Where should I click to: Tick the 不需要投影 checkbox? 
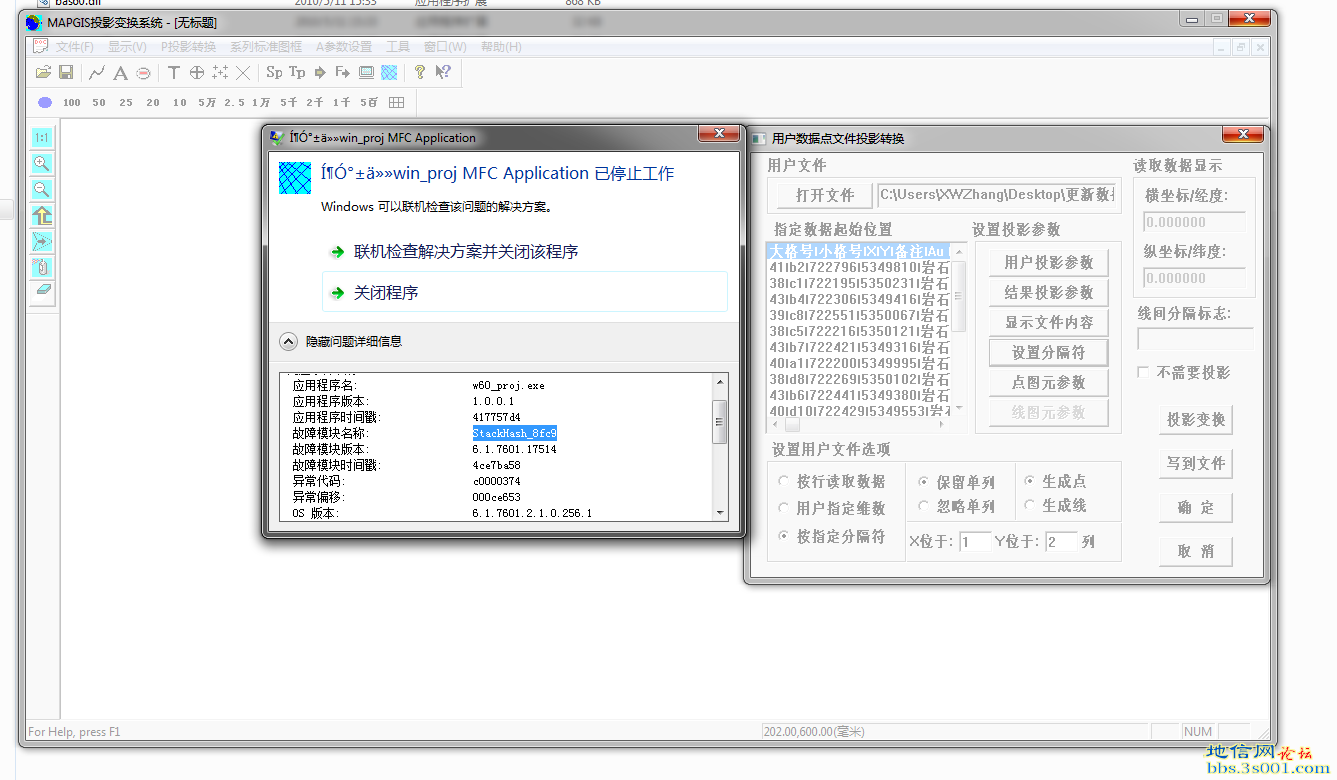(1143, 372)
